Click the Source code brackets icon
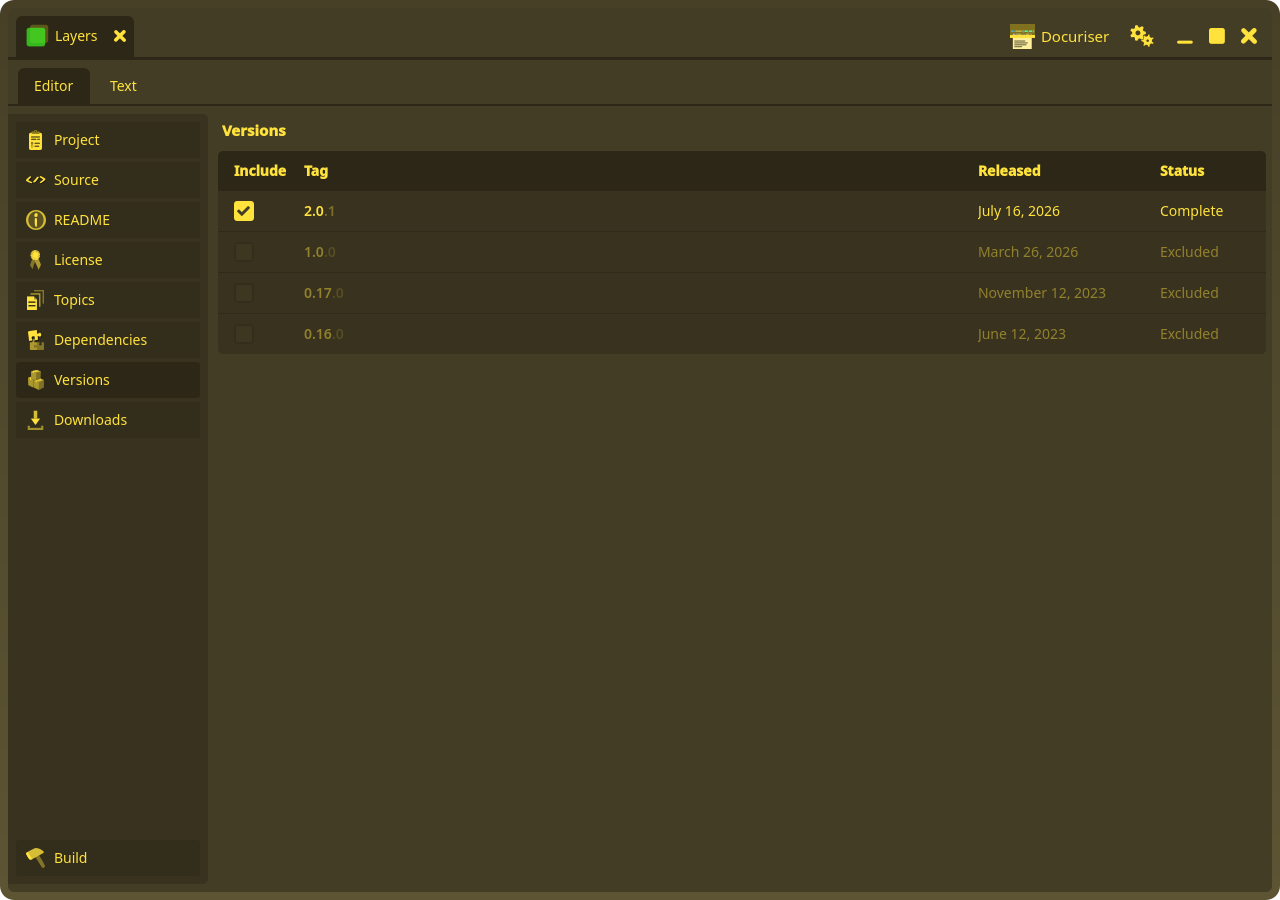1280x900 pixels. (36, 180)
